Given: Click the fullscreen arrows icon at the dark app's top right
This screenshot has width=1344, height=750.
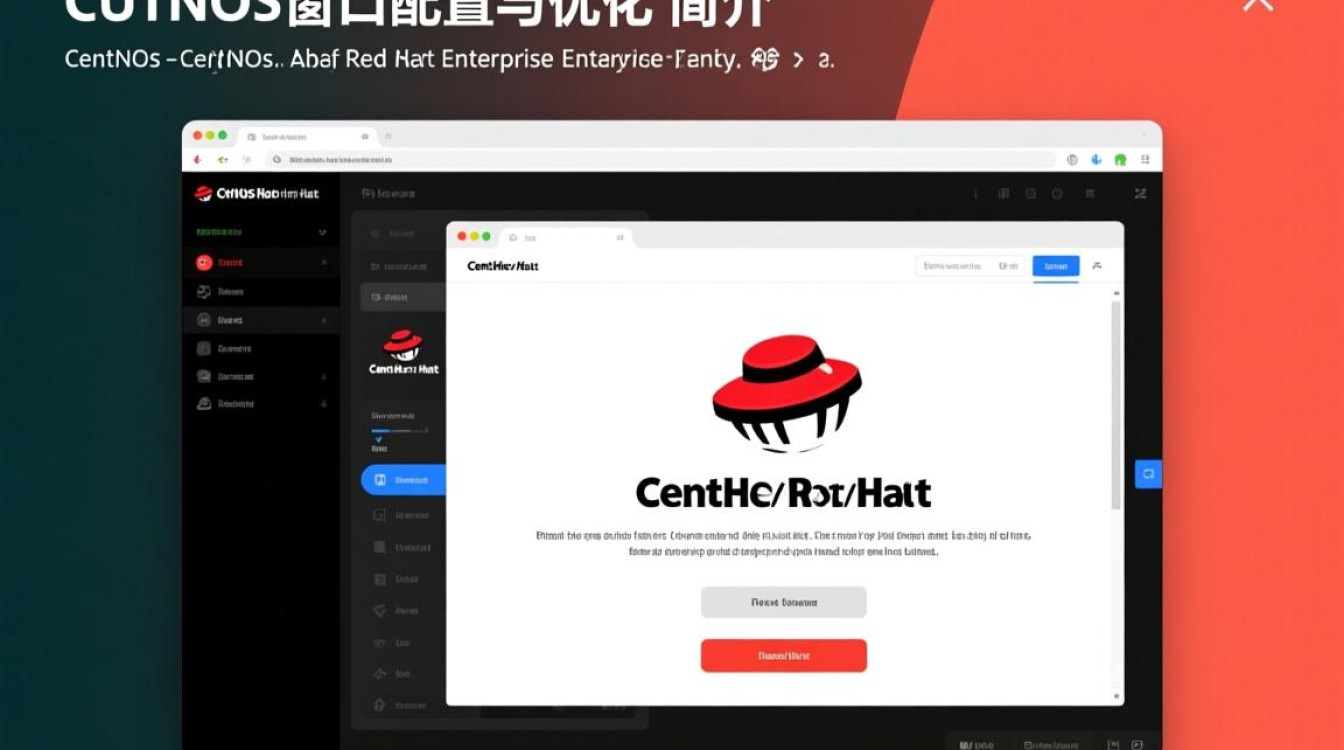Looking at the screenshot, I should (1141, 193).
